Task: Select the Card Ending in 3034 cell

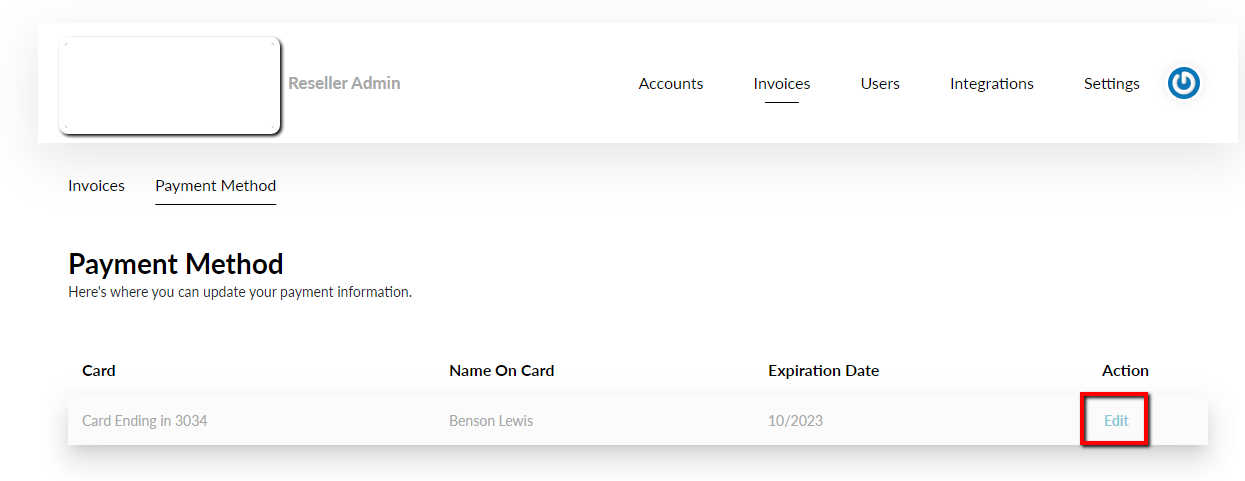Action: [x=145, y=421]
